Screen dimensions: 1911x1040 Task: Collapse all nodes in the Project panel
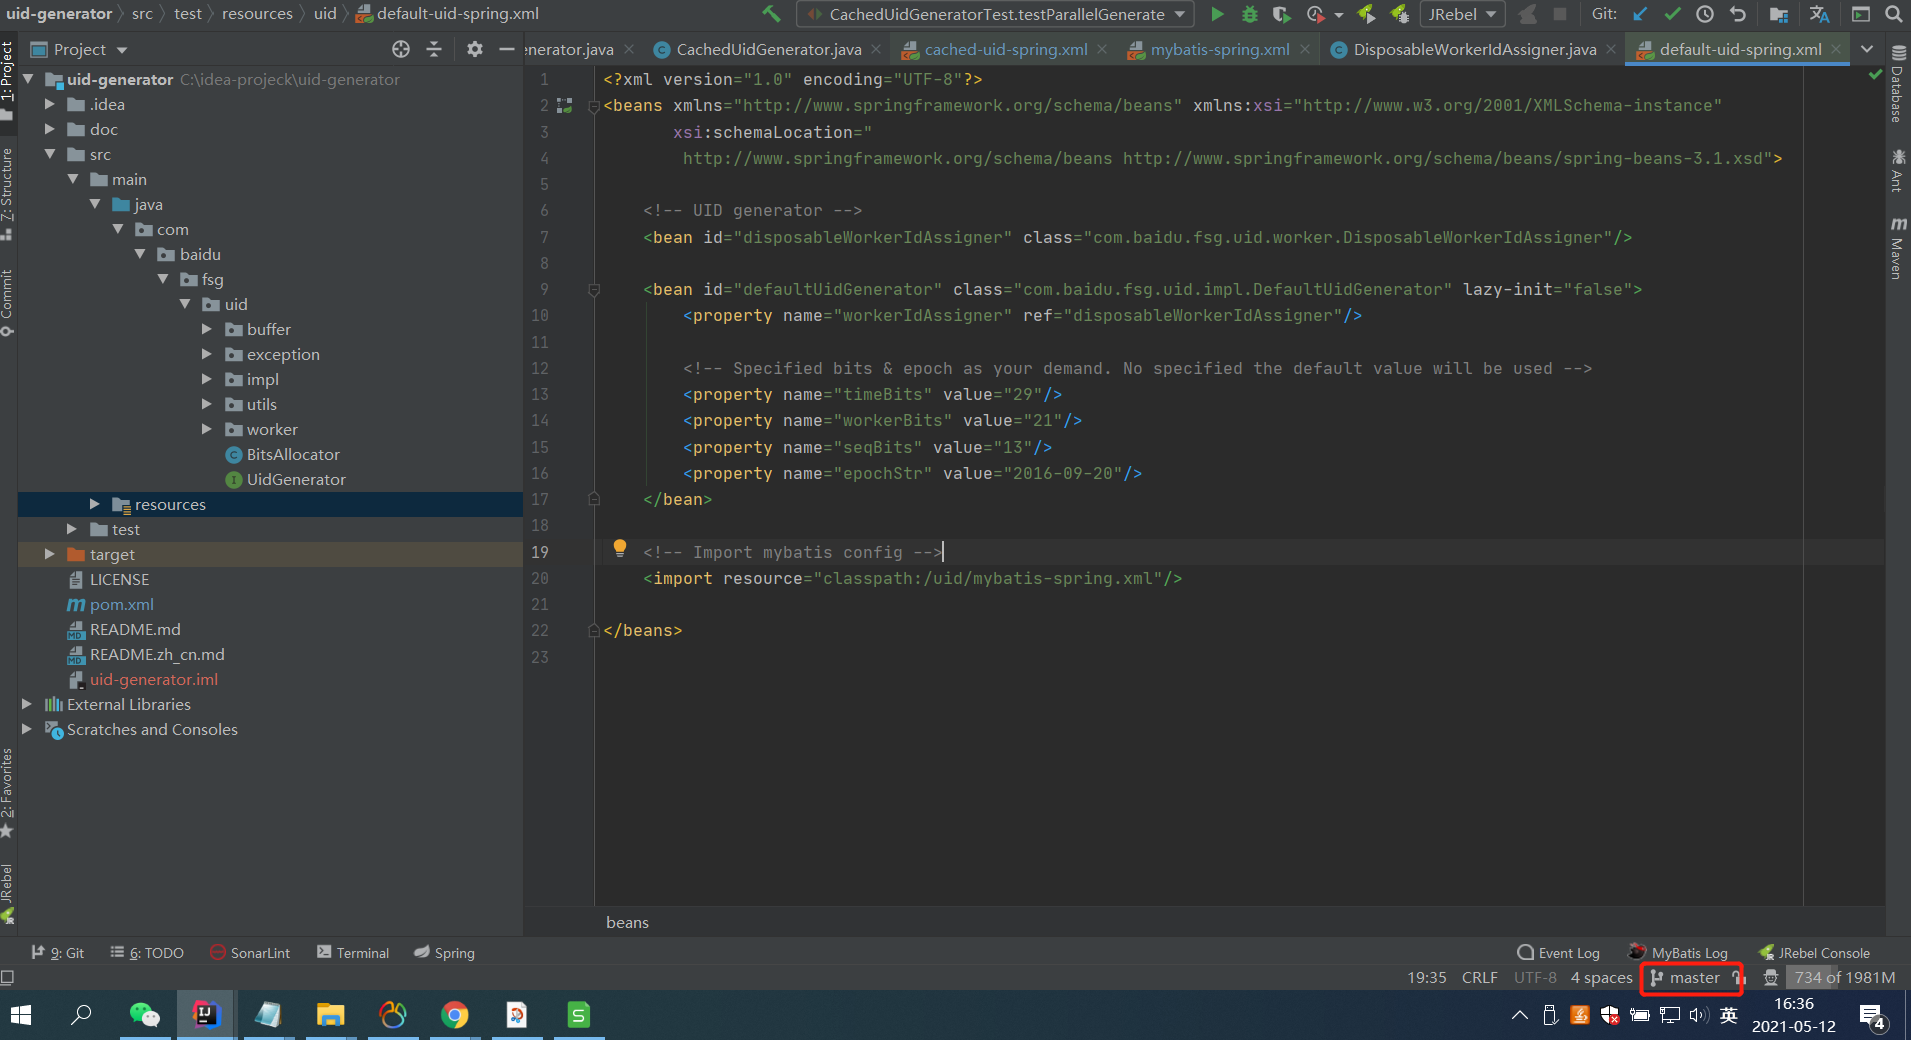[434, 48]
